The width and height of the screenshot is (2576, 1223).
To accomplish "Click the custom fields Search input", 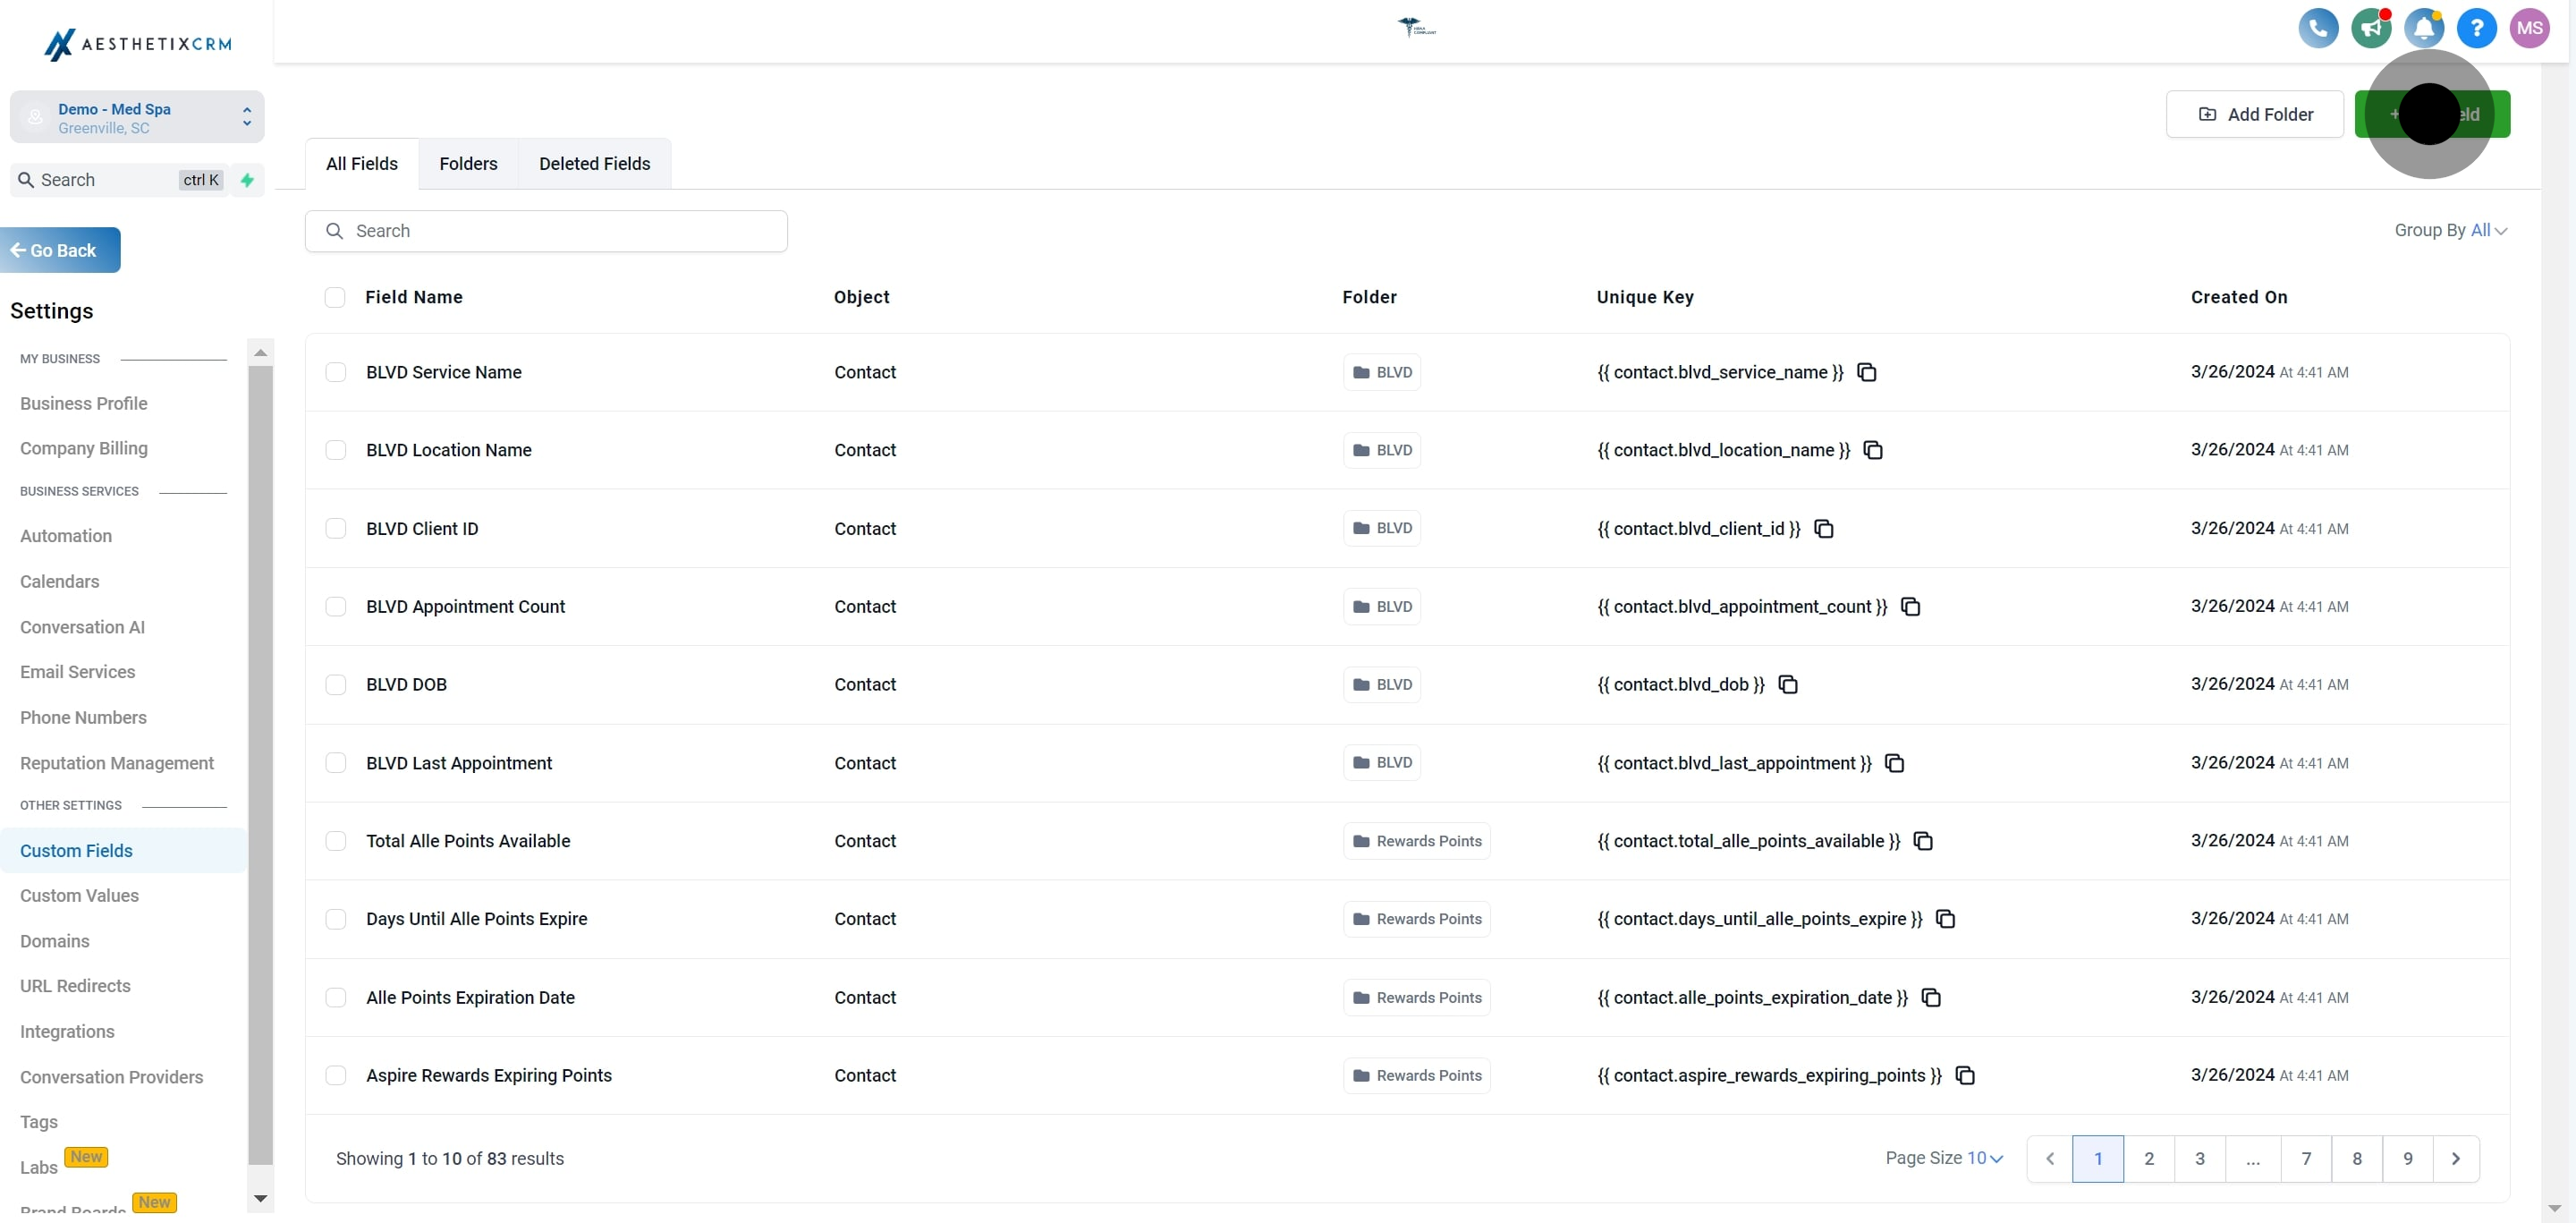I will 546,231.
